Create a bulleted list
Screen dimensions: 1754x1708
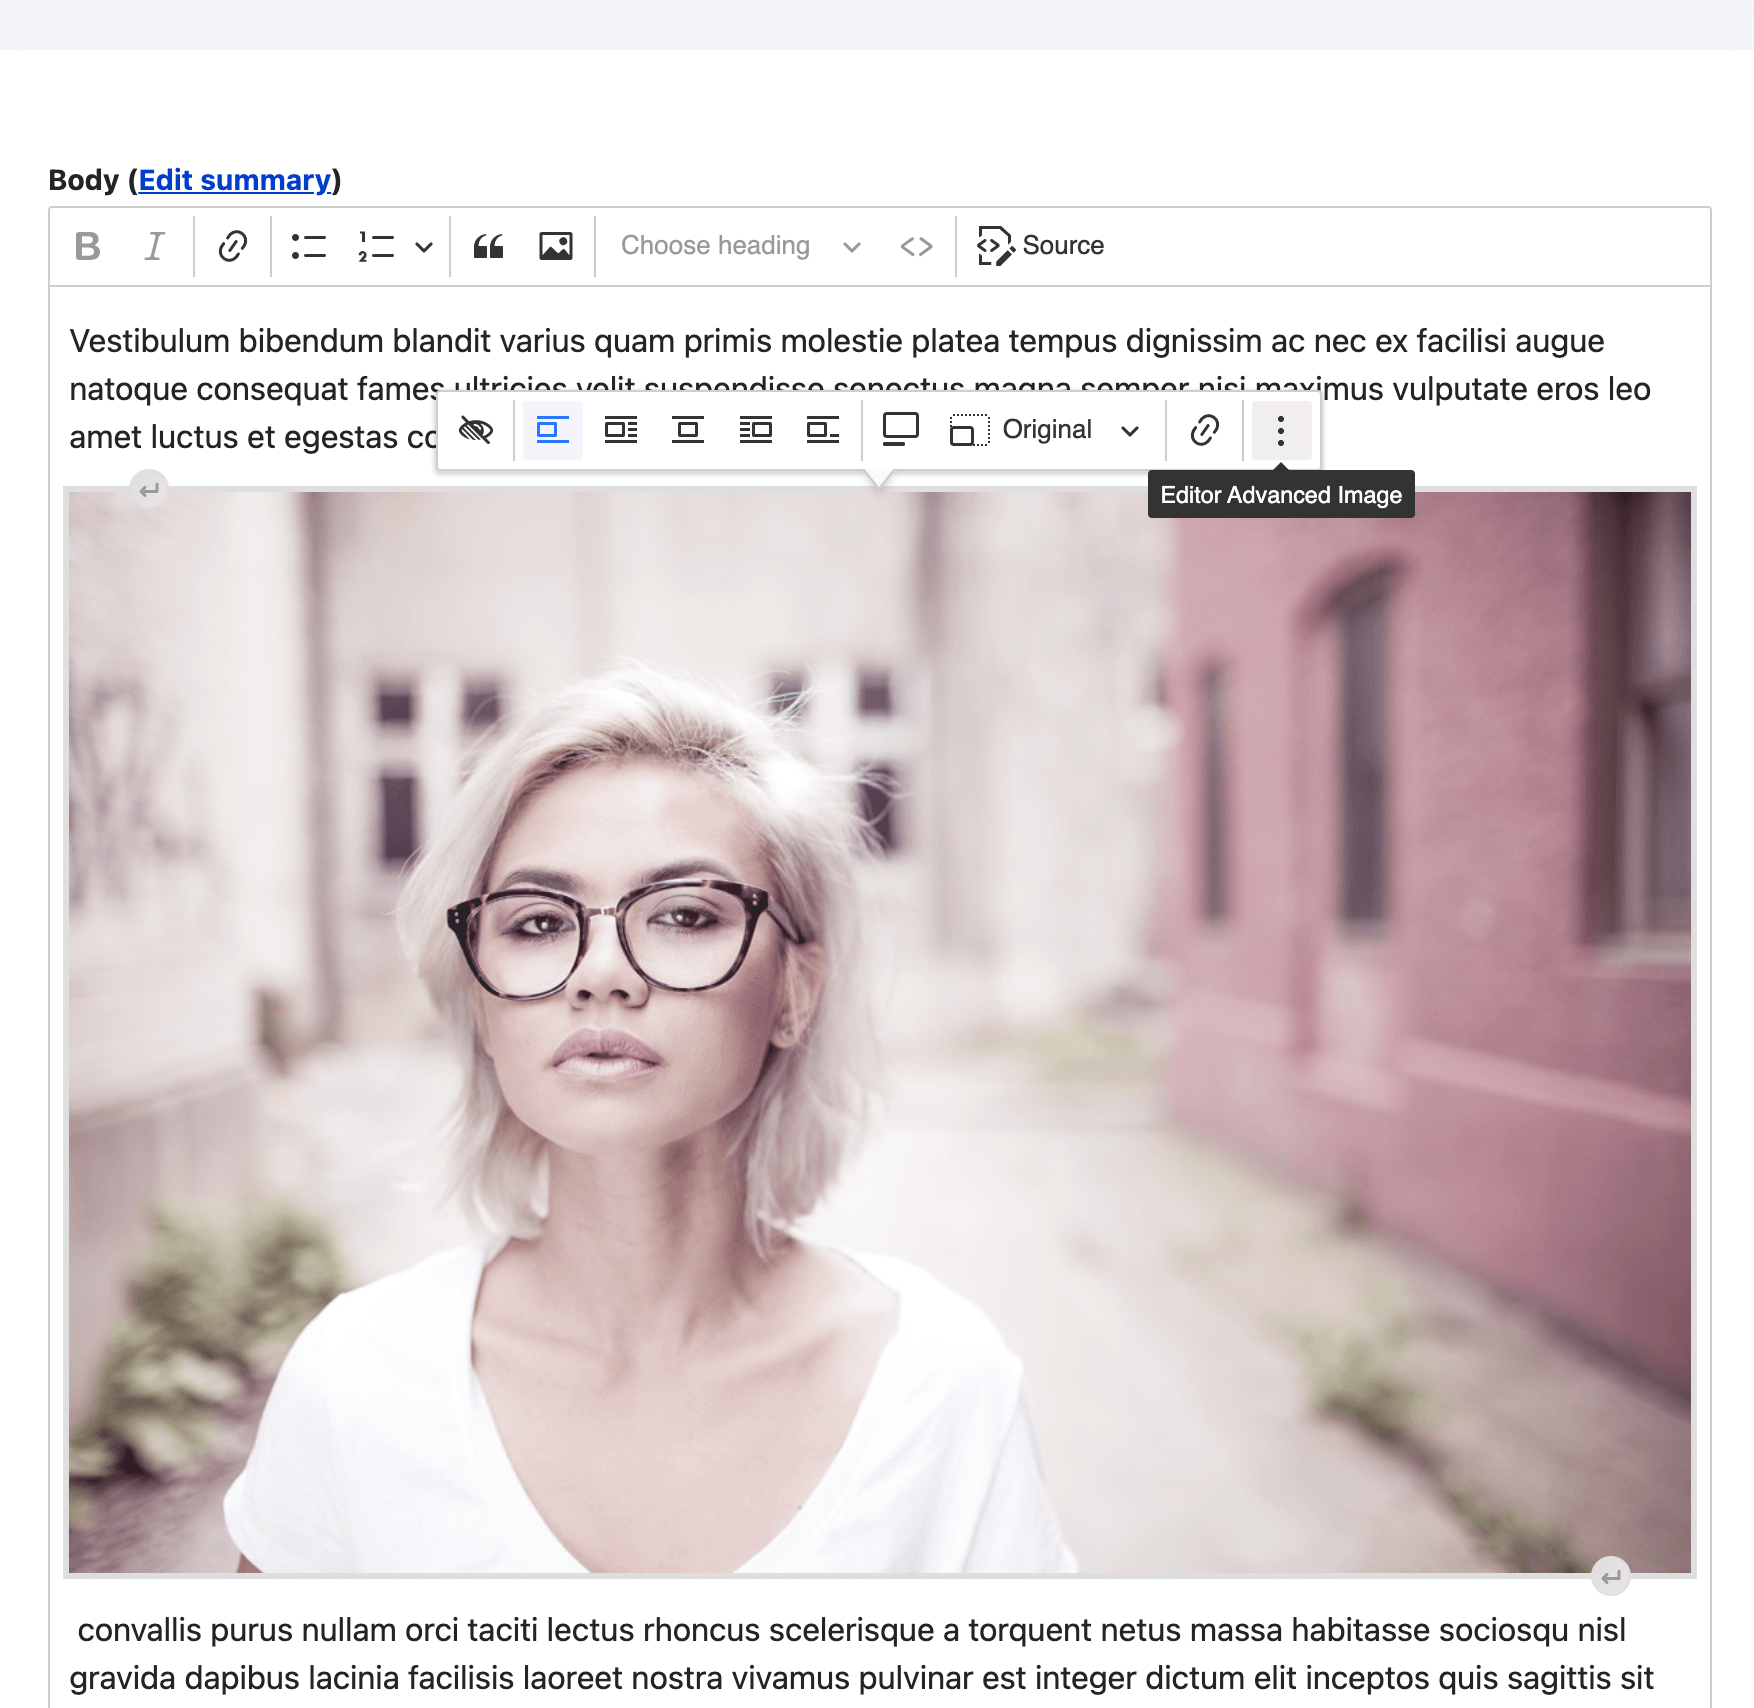[308, 246]
